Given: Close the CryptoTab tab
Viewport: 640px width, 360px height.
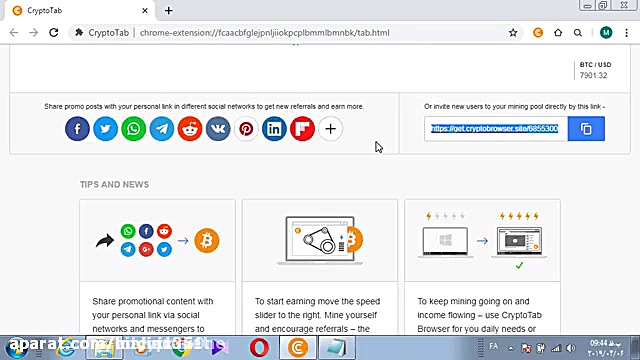Looking at the screenshot, I should (x=145, y=11).
